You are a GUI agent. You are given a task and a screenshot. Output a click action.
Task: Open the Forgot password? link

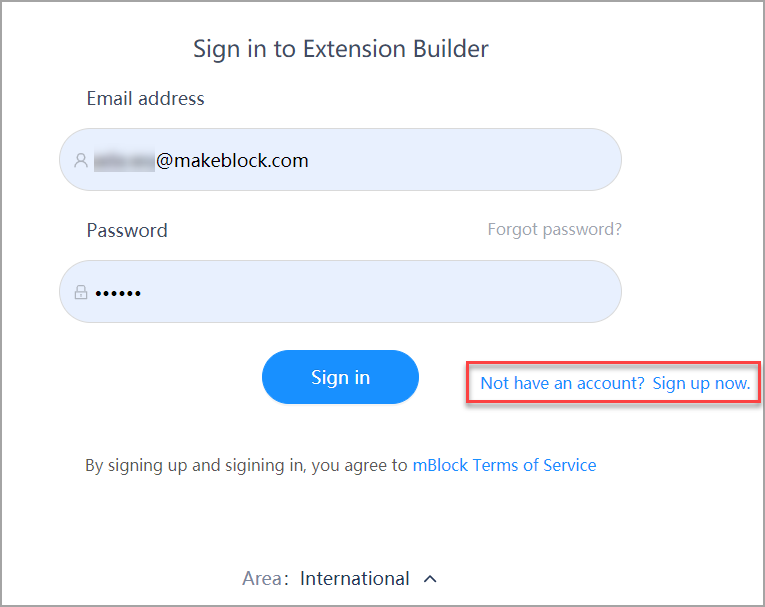(555, 229)
